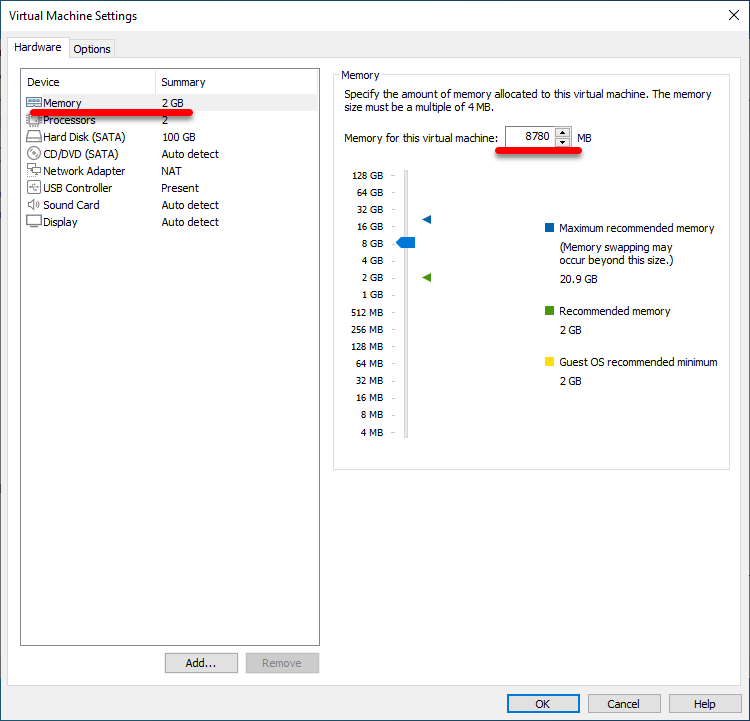This screenshot has height=721, width=750.
Task: Click the green recommended memory marker
Action: coord(427,277)
